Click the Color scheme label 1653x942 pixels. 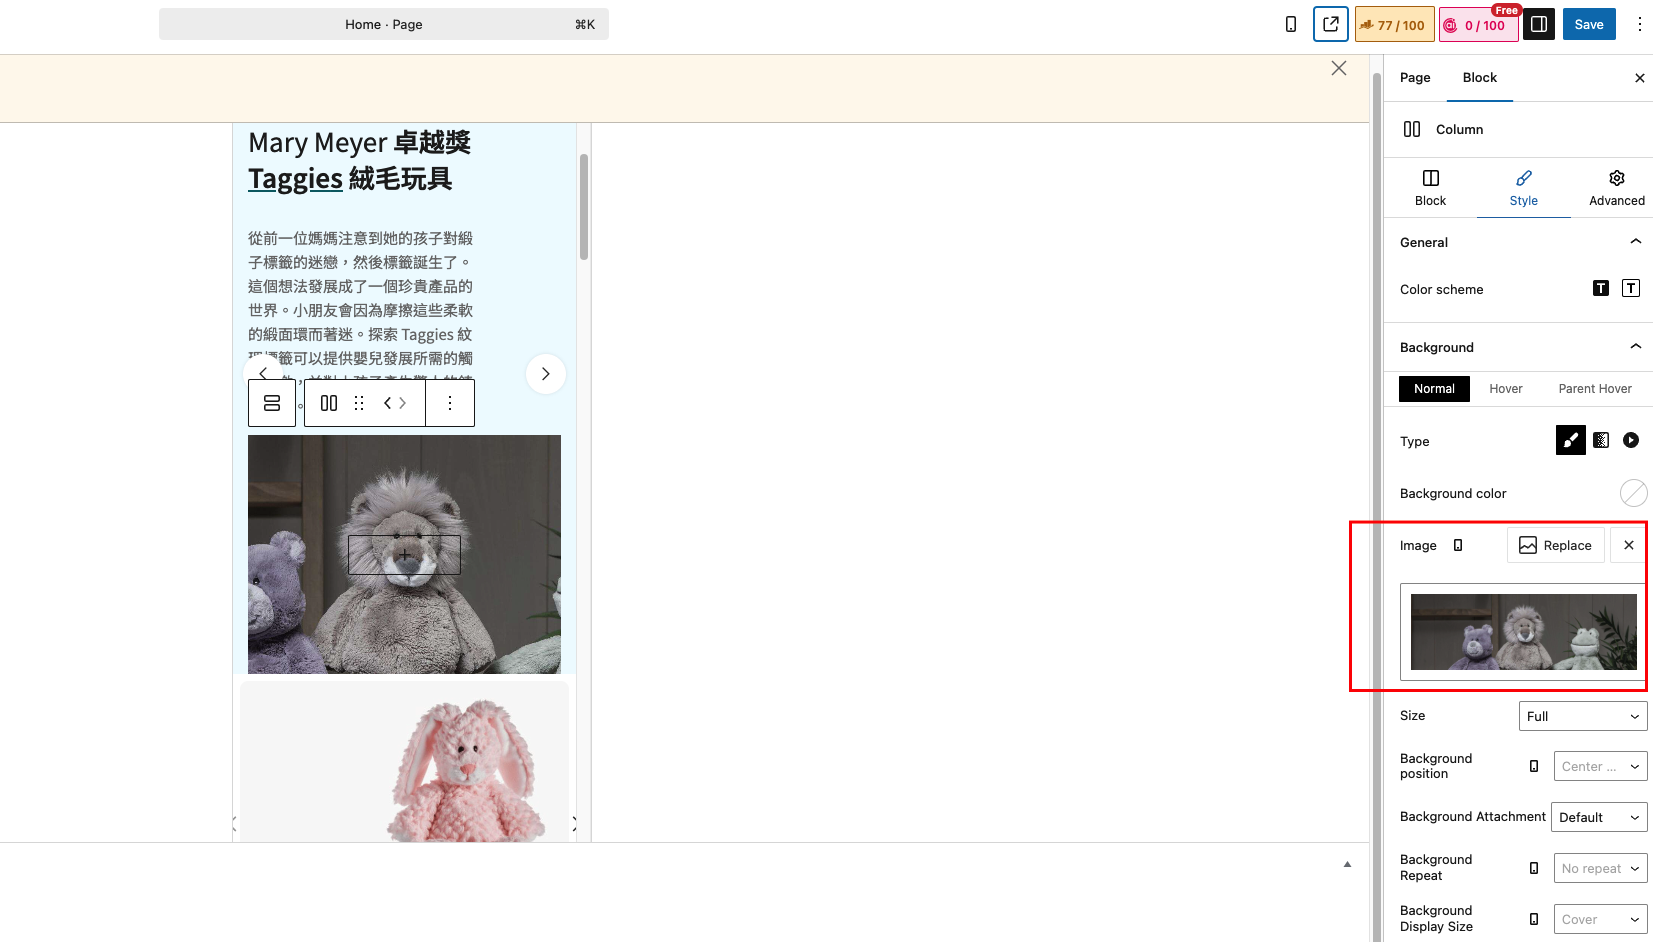1441,289
